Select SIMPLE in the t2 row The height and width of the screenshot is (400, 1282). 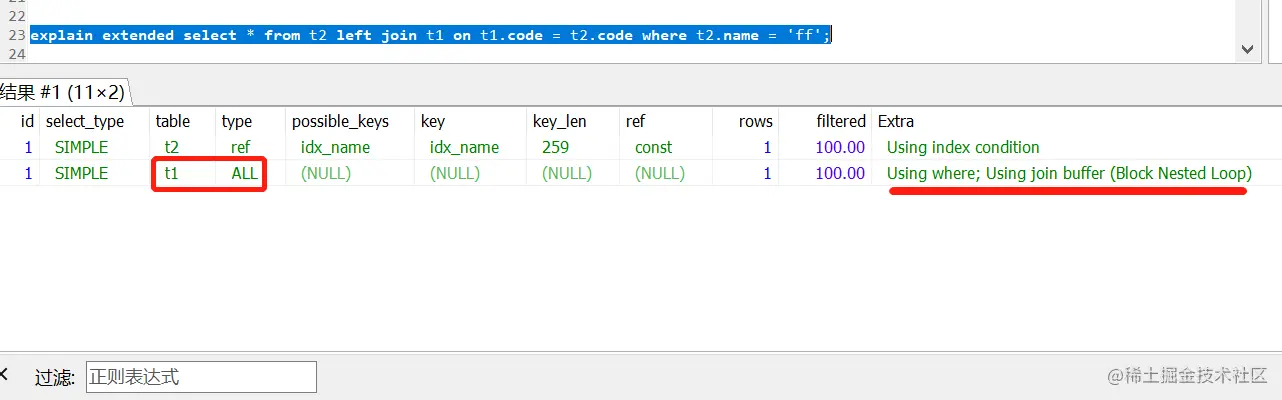[83, 147]
